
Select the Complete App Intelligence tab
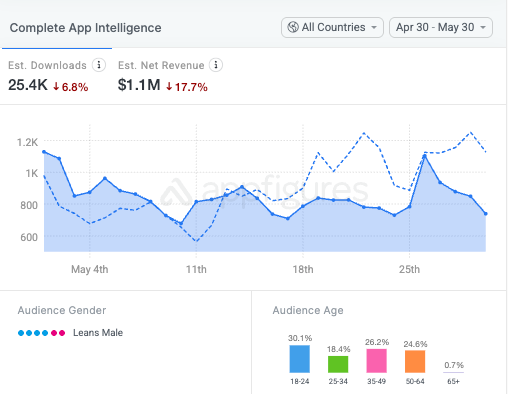tap(85, 28)
